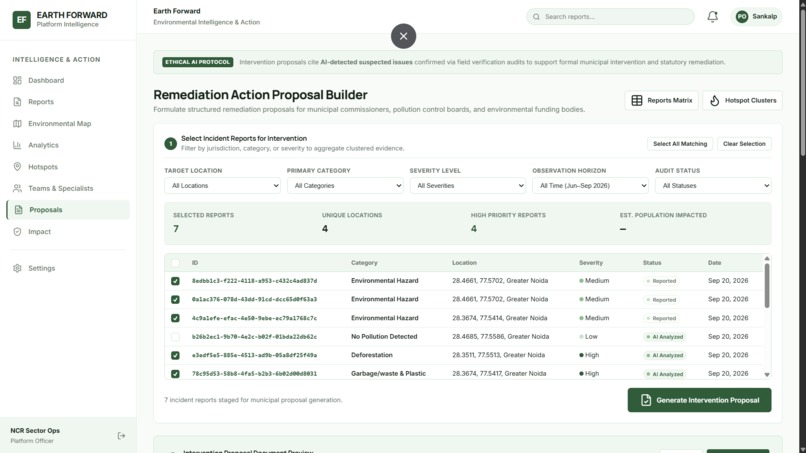The image size is (806, 453).
Task: Open Teams & Specialists
Action: 68,188
